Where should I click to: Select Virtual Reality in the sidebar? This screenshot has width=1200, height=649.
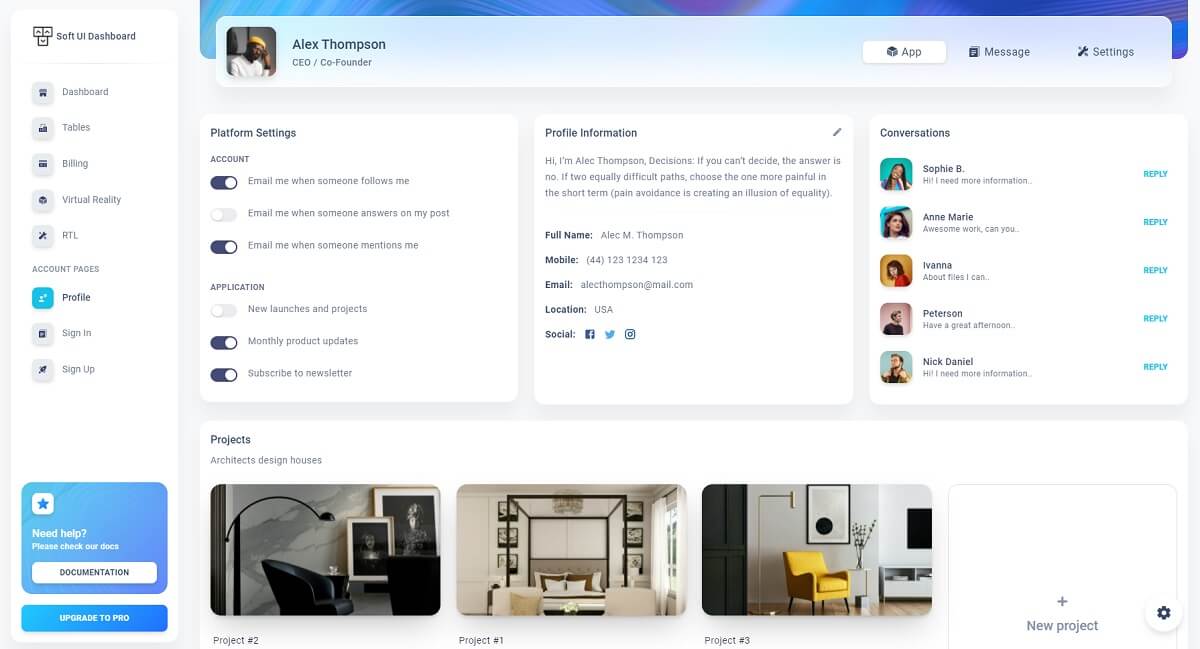click(42, 200)
